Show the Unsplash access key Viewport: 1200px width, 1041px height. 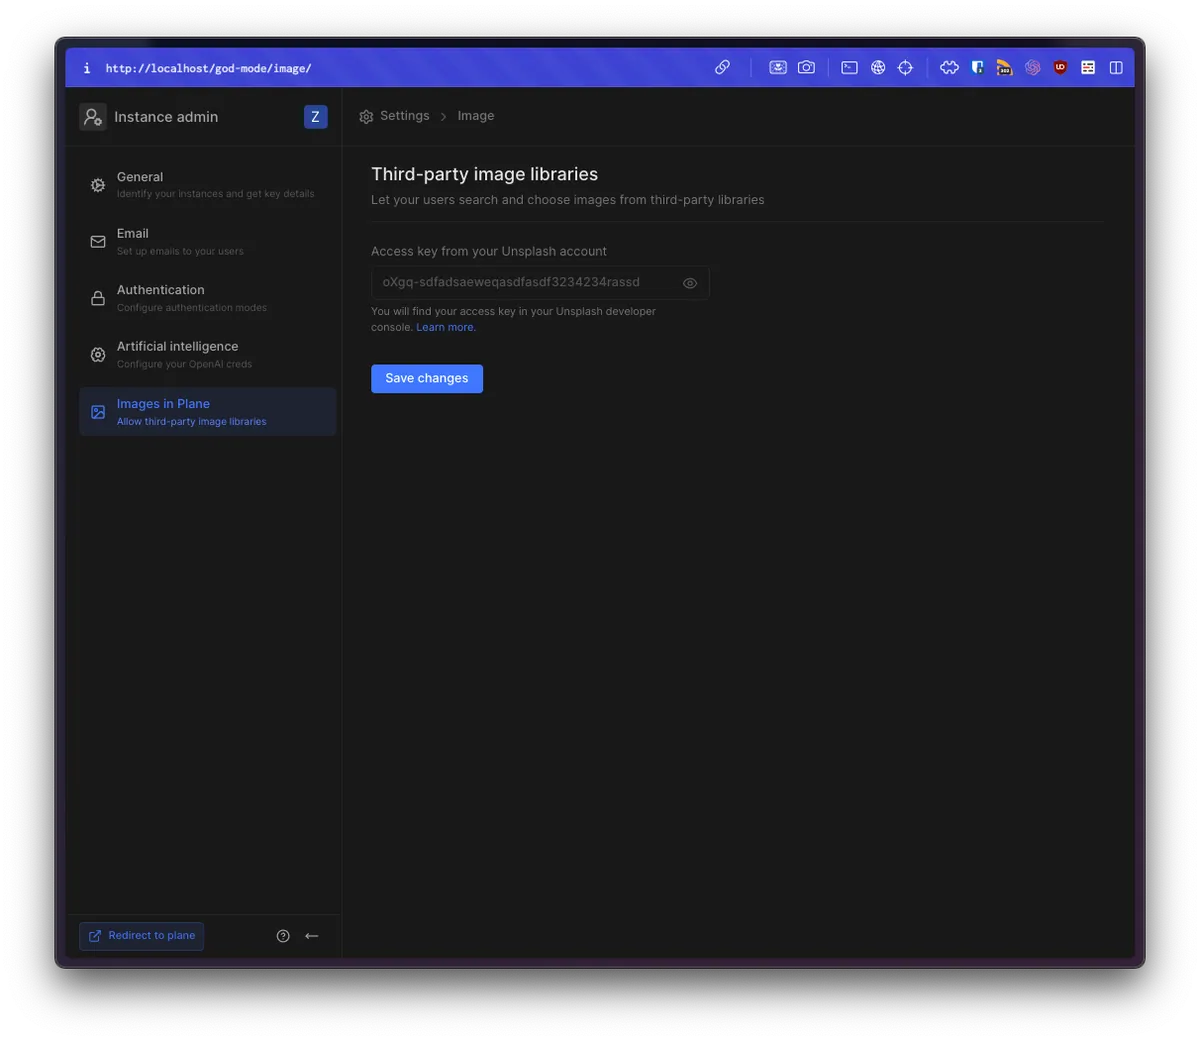(x=690, y=283)
